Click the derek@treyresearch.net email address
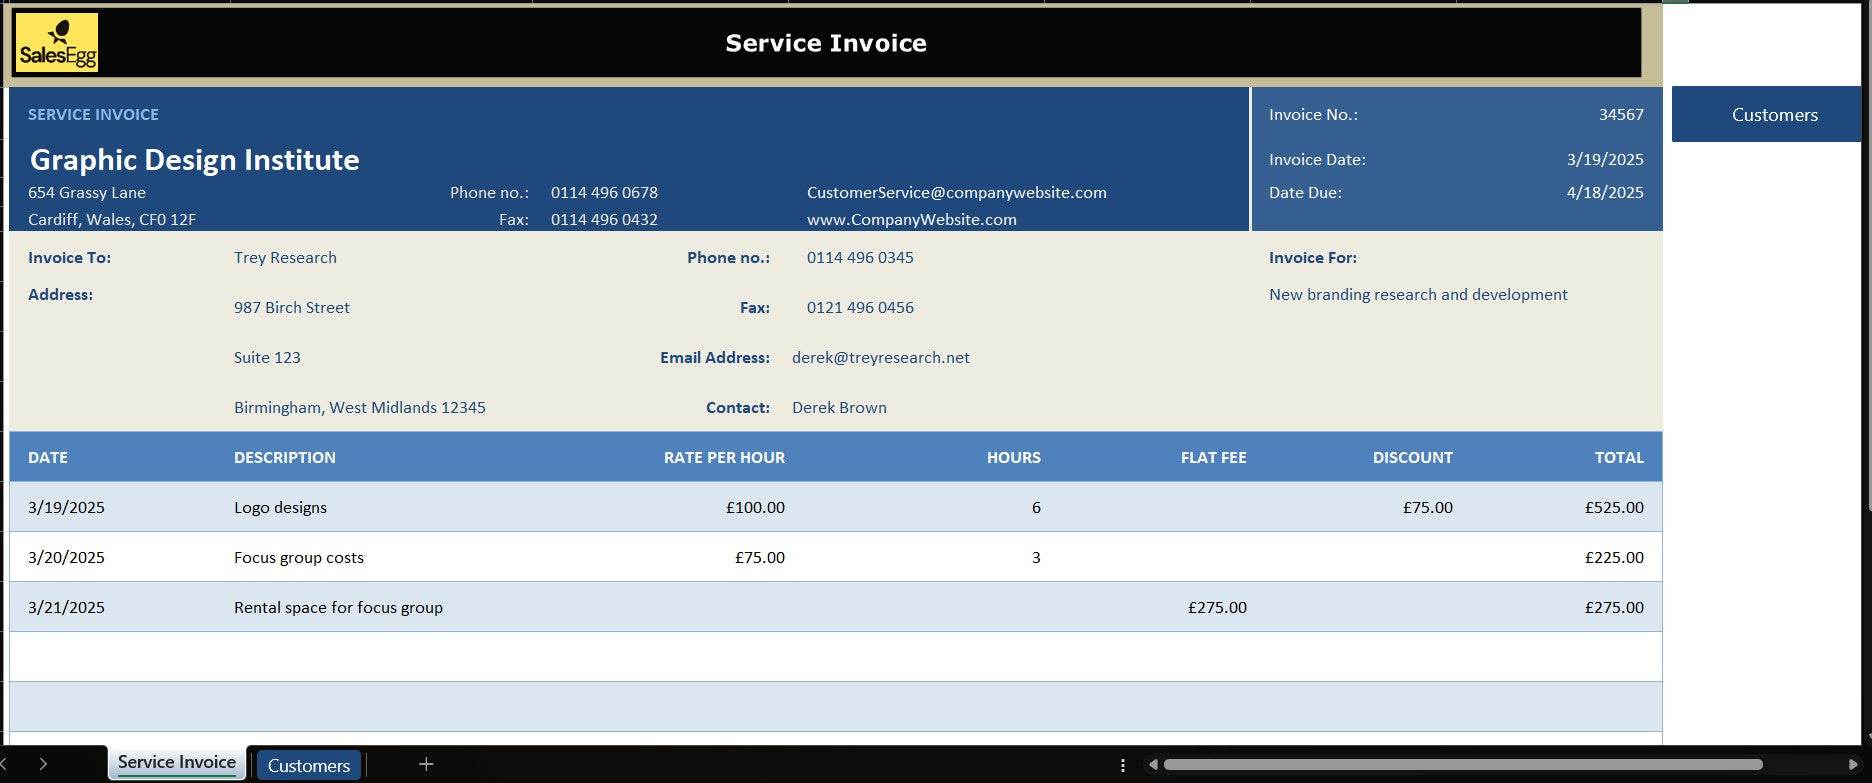Viewport: 1872px width, 783px height. click(x=880, y=358)
